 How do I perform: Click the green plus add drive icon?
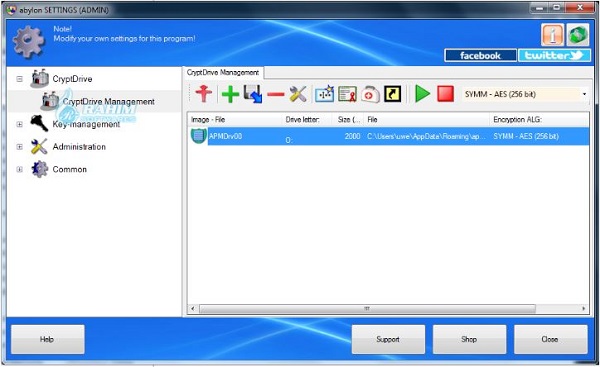tap(230, 94)
